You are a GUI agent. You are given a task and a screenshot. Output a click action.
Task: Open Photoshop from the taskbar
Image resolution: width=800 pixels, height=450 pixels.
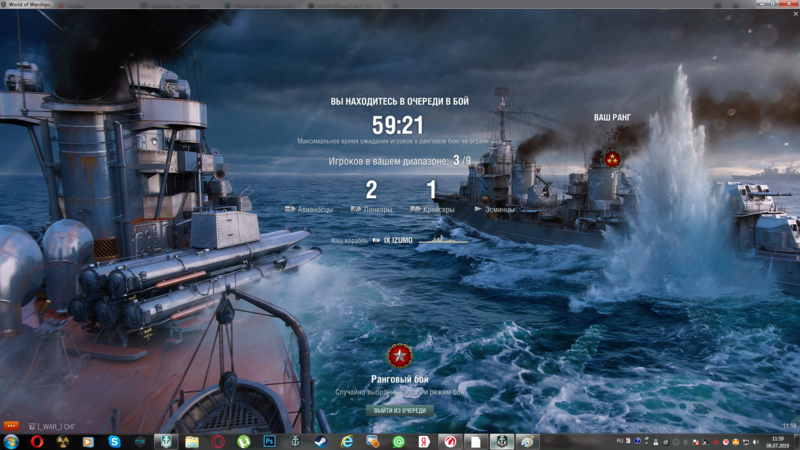click(x=269, y=441)
